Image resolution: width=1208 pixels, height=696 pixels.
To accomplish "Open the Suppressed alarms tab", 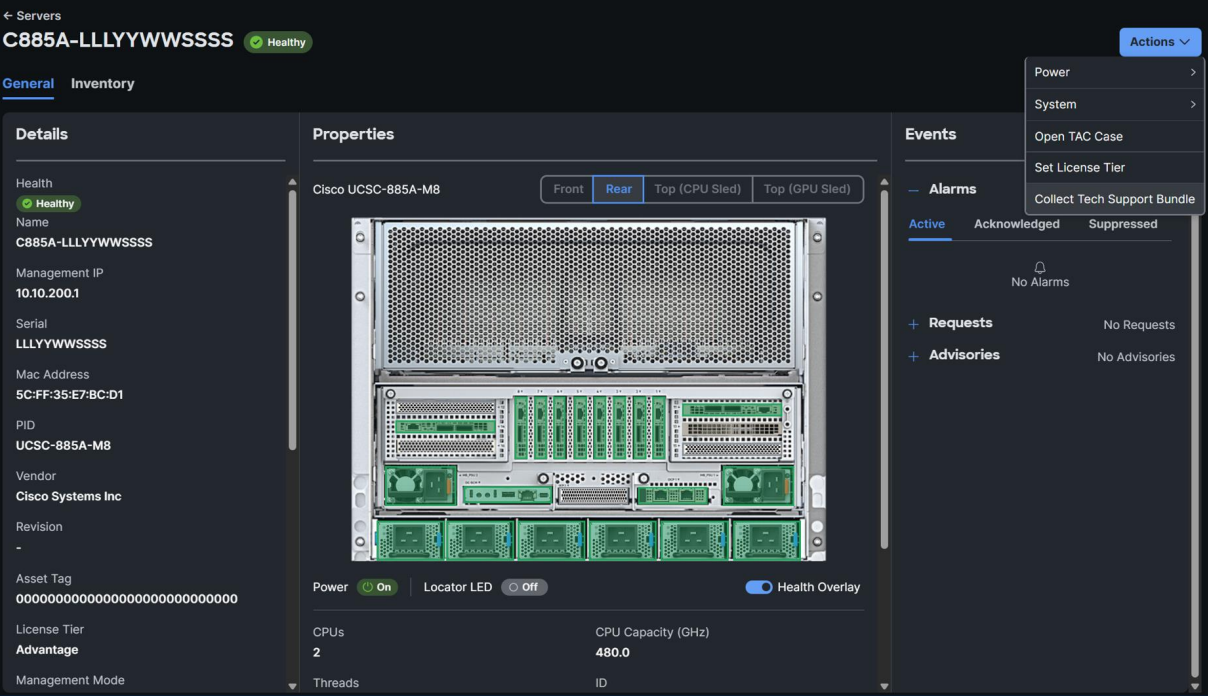I will 1123,224.
